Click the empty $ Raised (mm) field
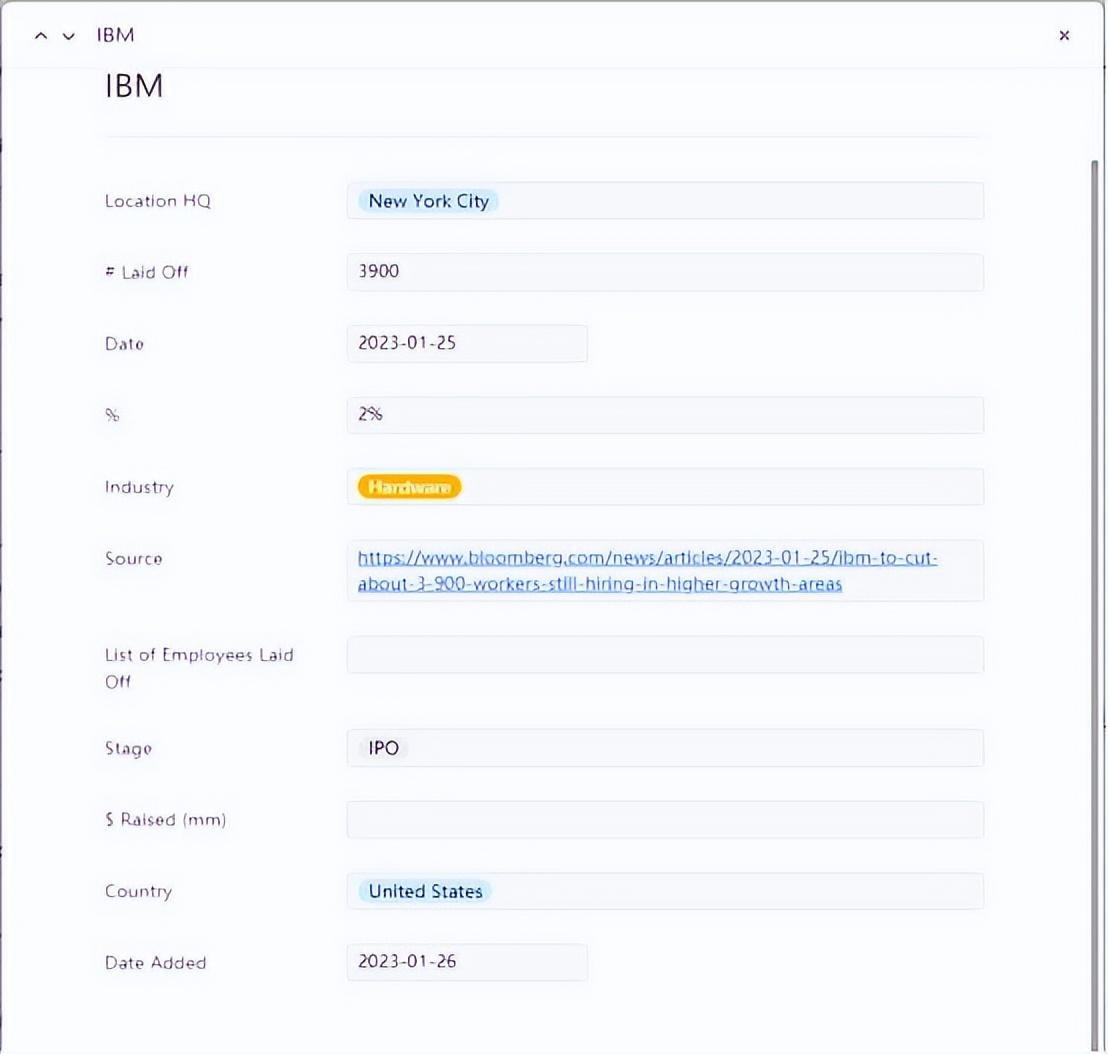The image size is (1108, 1054). (x=664, y=820)
